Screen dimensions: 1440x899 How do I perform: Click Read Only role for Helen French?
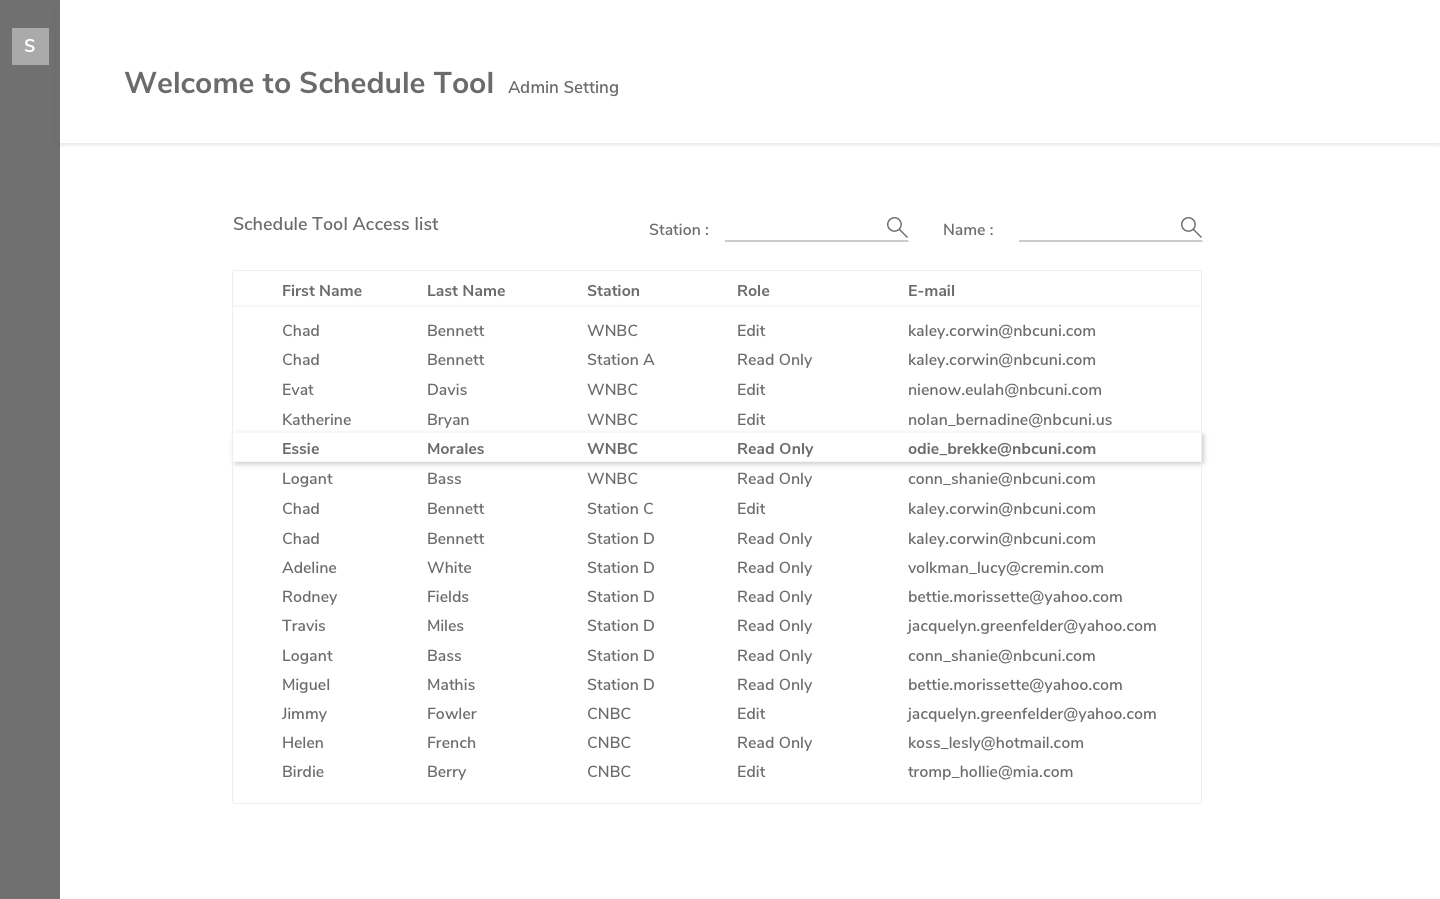coord(774,743)
